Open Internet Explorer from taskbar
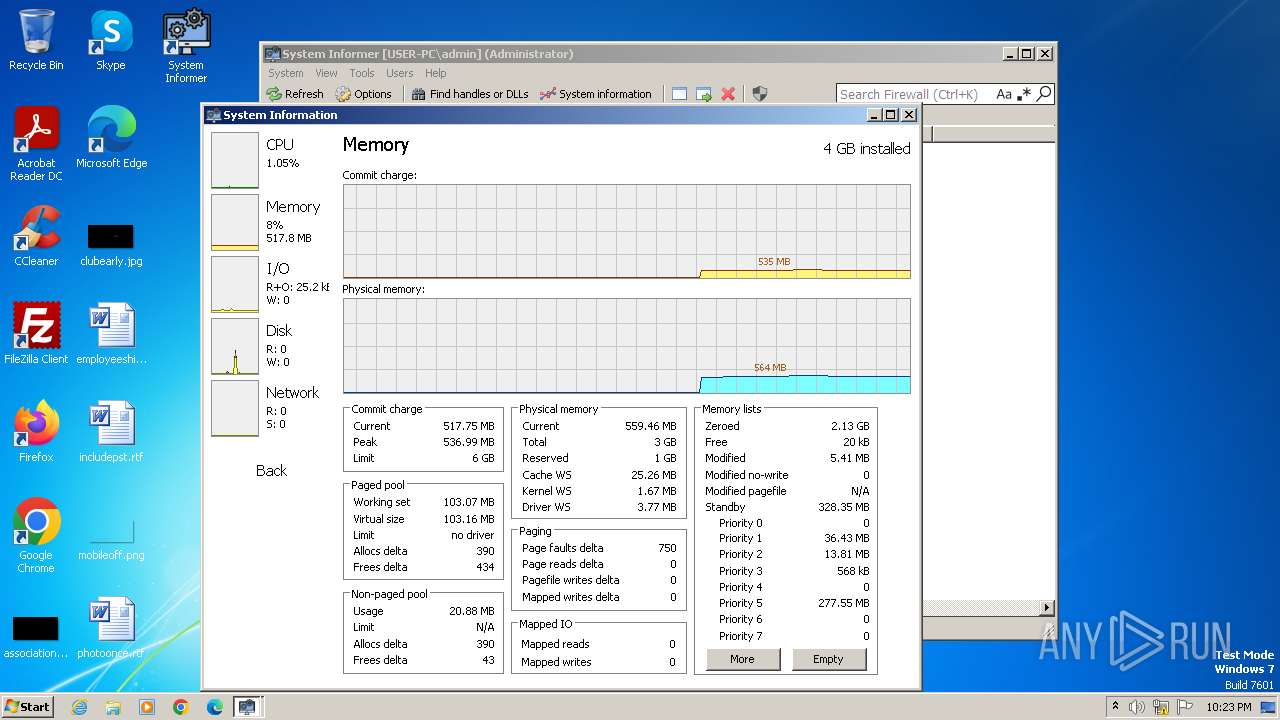Screen dimensions: 1280x720 79,707
